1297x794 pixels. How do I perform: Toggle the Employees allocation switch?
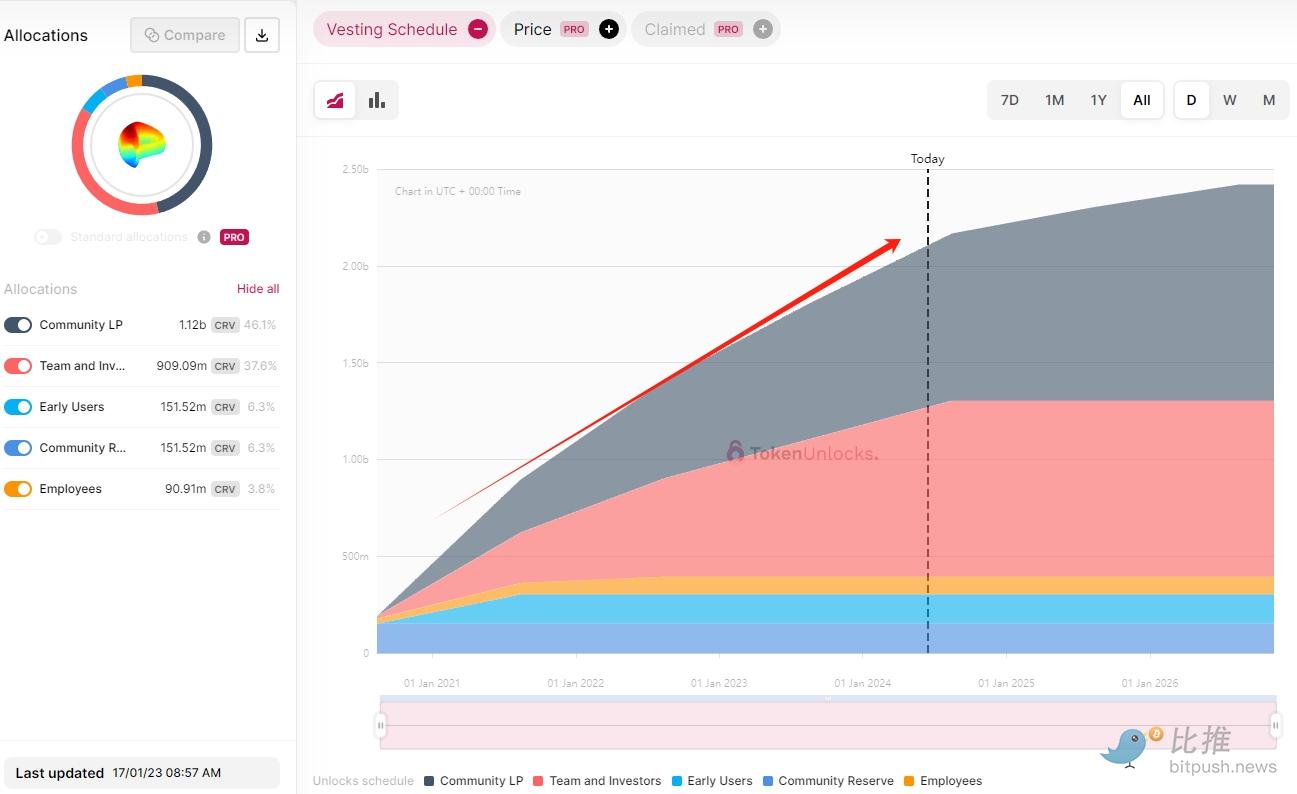[x=18, y=489]
